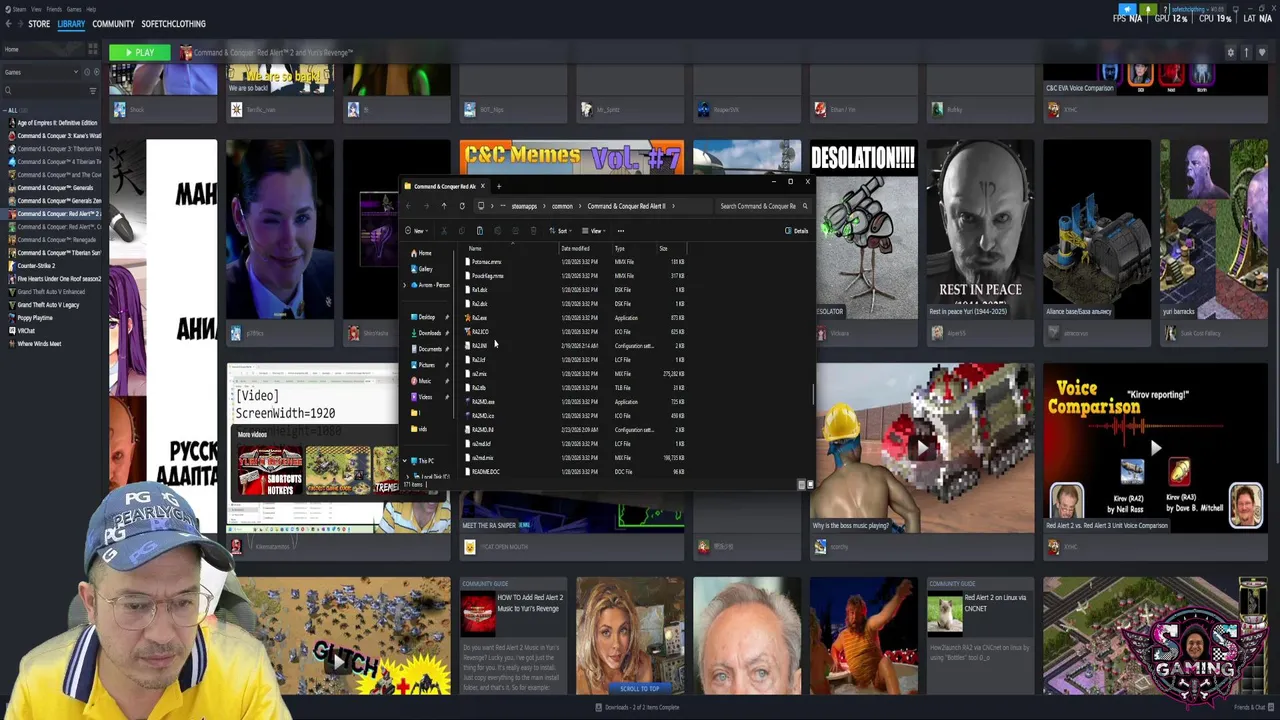Open the New dropdown in File Explorer

pos(416,231)
